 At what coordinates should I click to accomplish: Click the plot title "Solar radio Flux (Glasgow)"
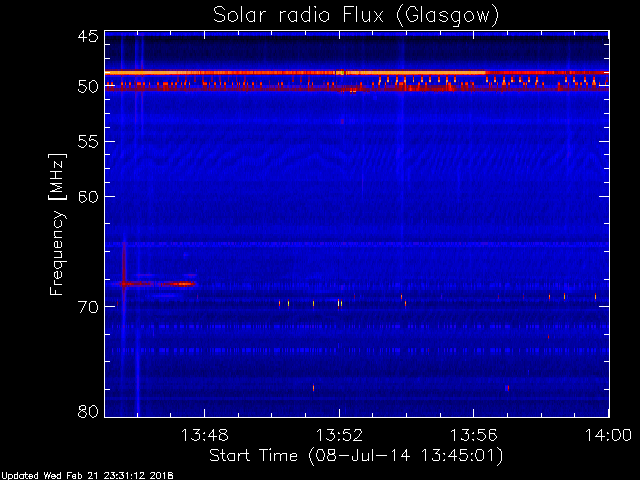[356, 16]
